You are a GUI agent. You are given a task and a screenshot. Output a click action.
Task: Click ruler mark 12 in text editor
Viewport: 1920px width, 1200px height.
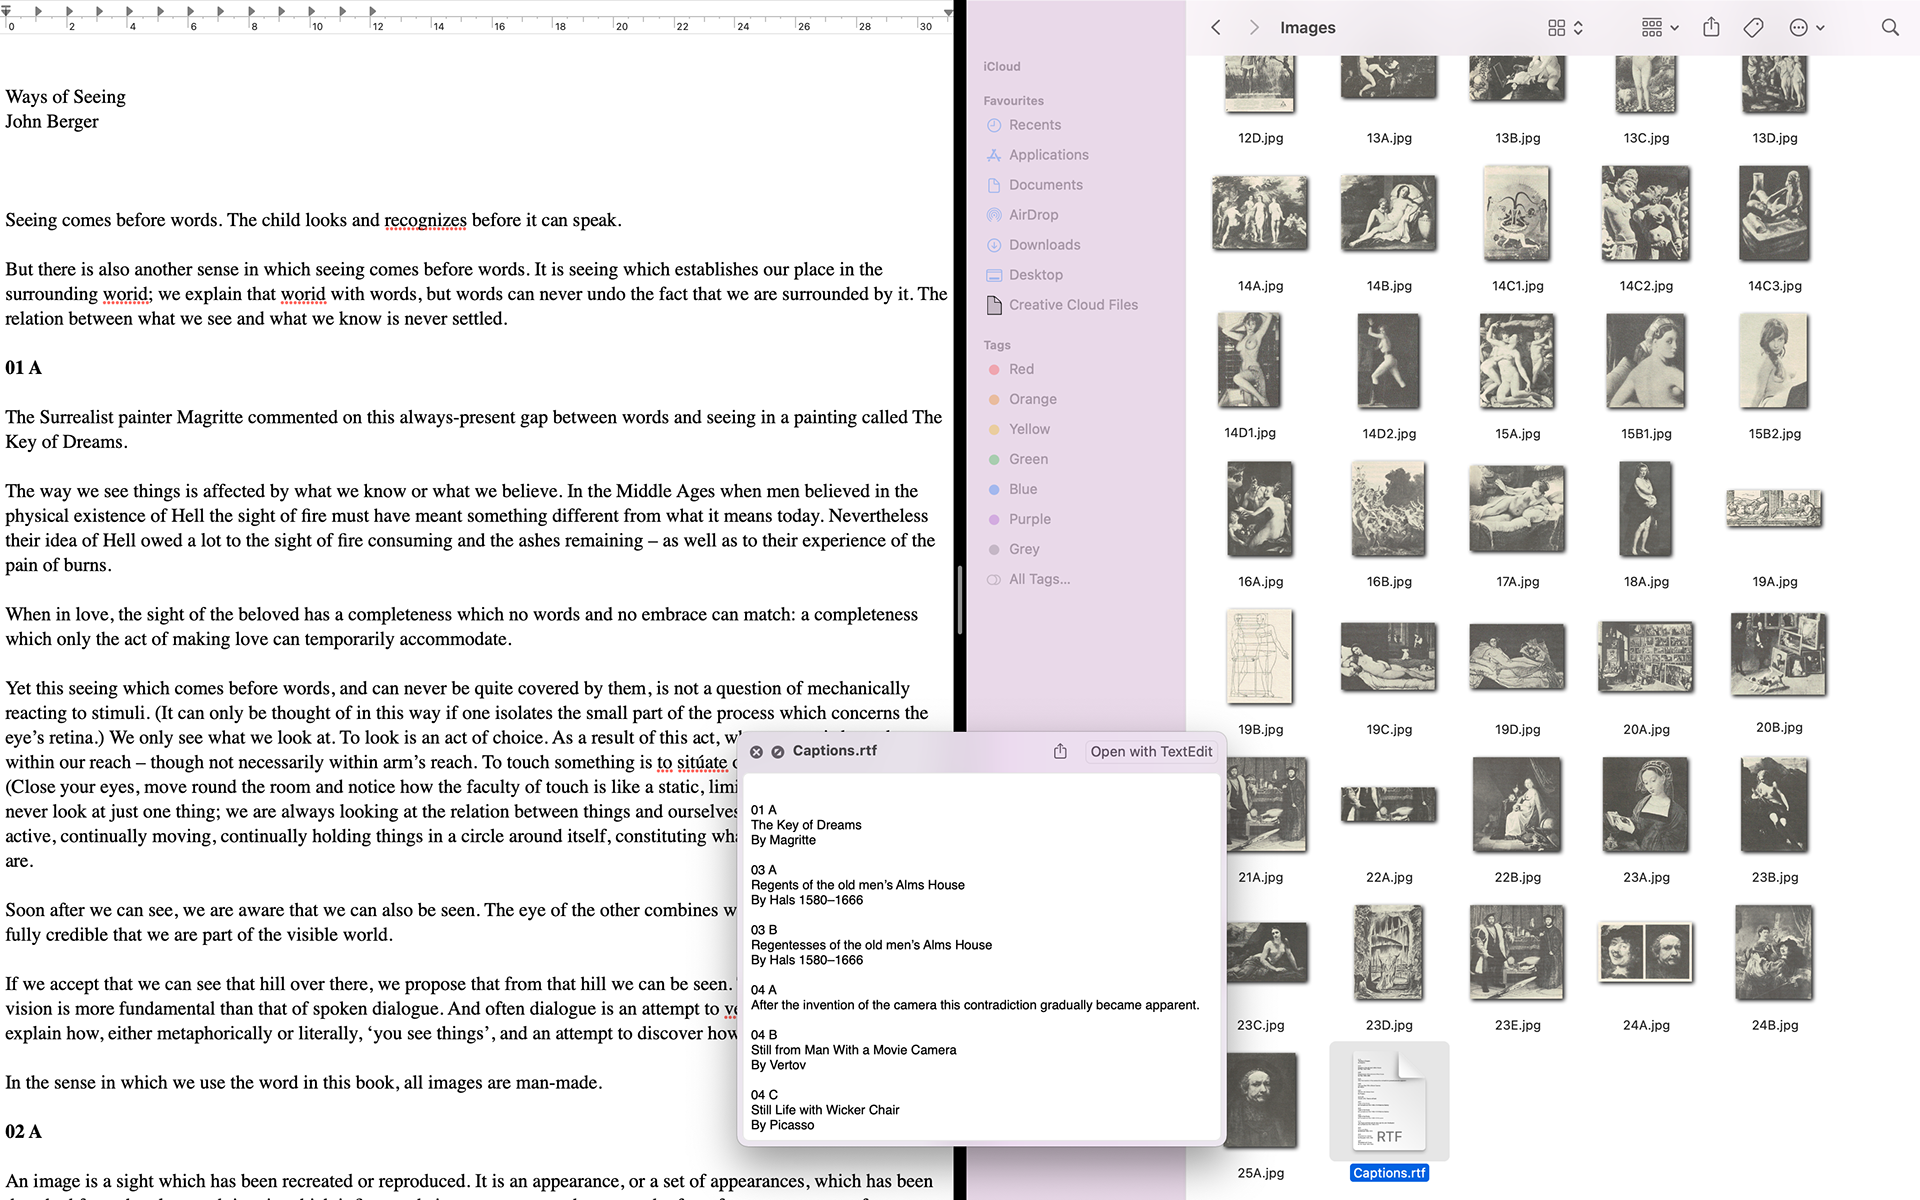pos(378,26)
